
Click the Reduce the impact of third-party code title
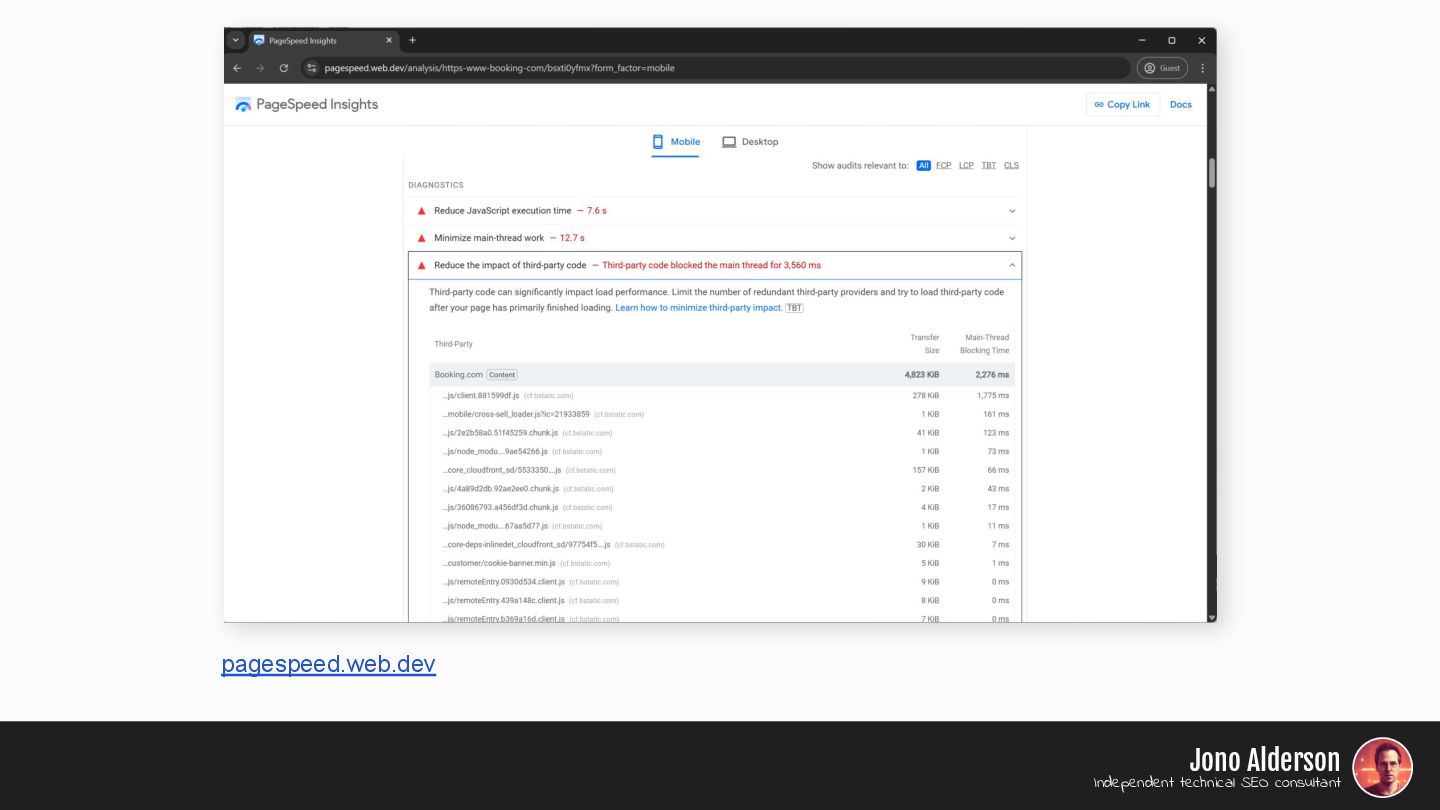point(510,265)
